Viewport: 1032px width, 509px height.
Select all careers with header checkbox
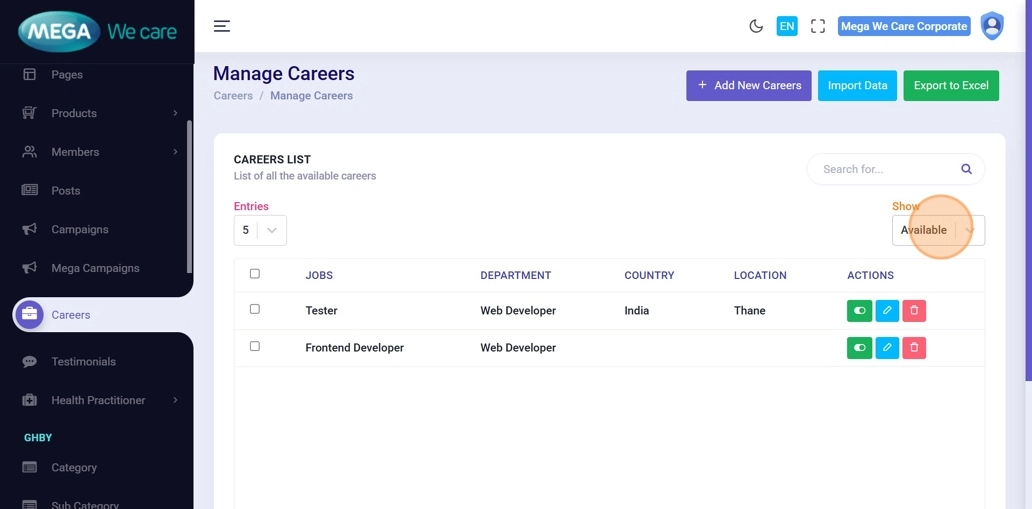pos(255,274)
